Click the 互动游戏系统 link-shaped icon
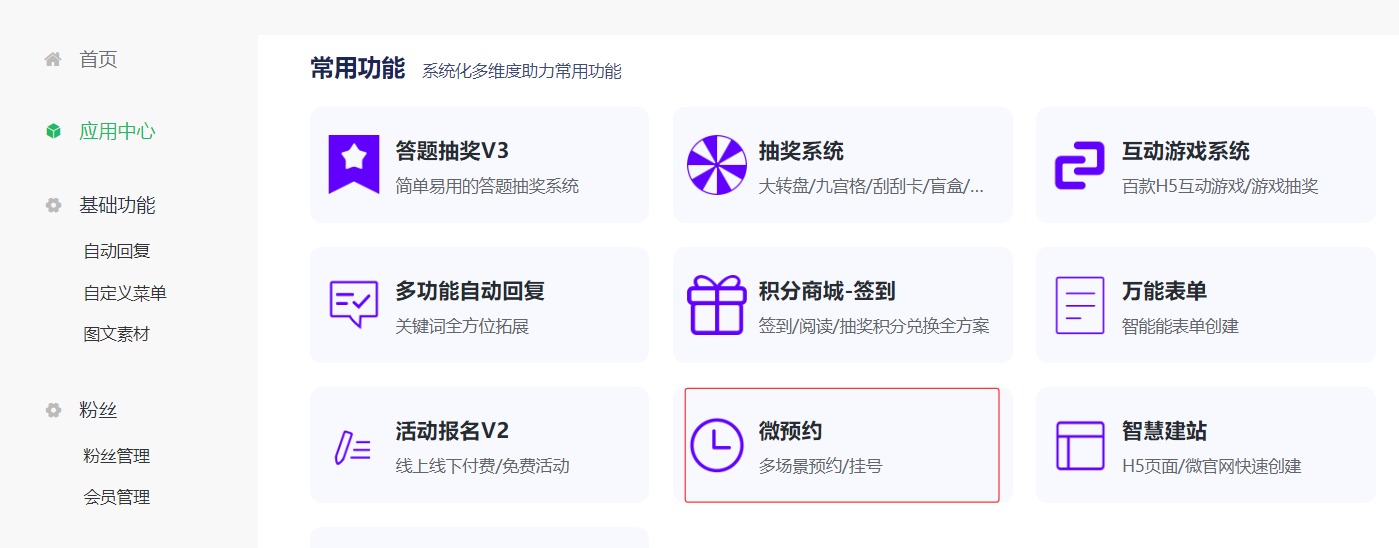Viewport: 1399px width, 548px height. 1080,166
